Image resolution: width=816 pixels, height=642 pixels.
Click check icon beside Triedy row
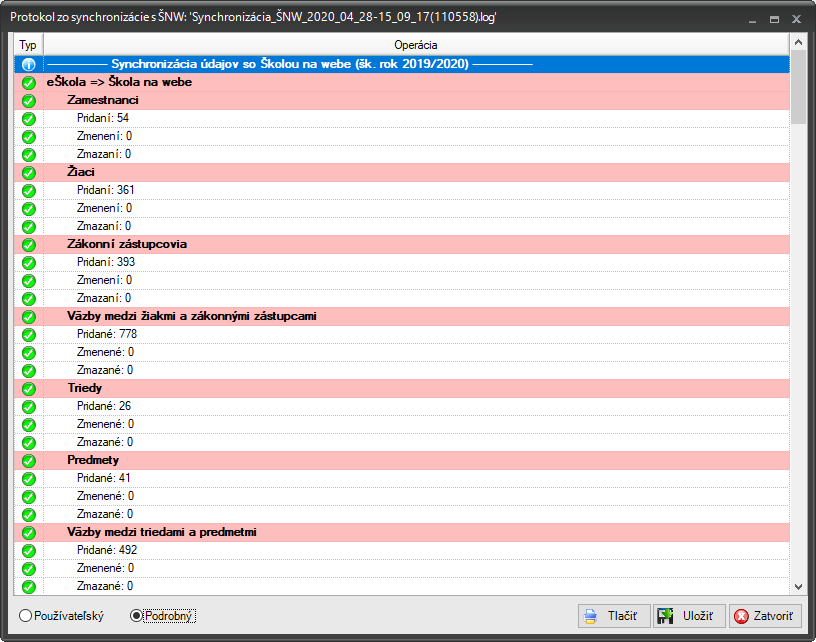click(29, 389)
